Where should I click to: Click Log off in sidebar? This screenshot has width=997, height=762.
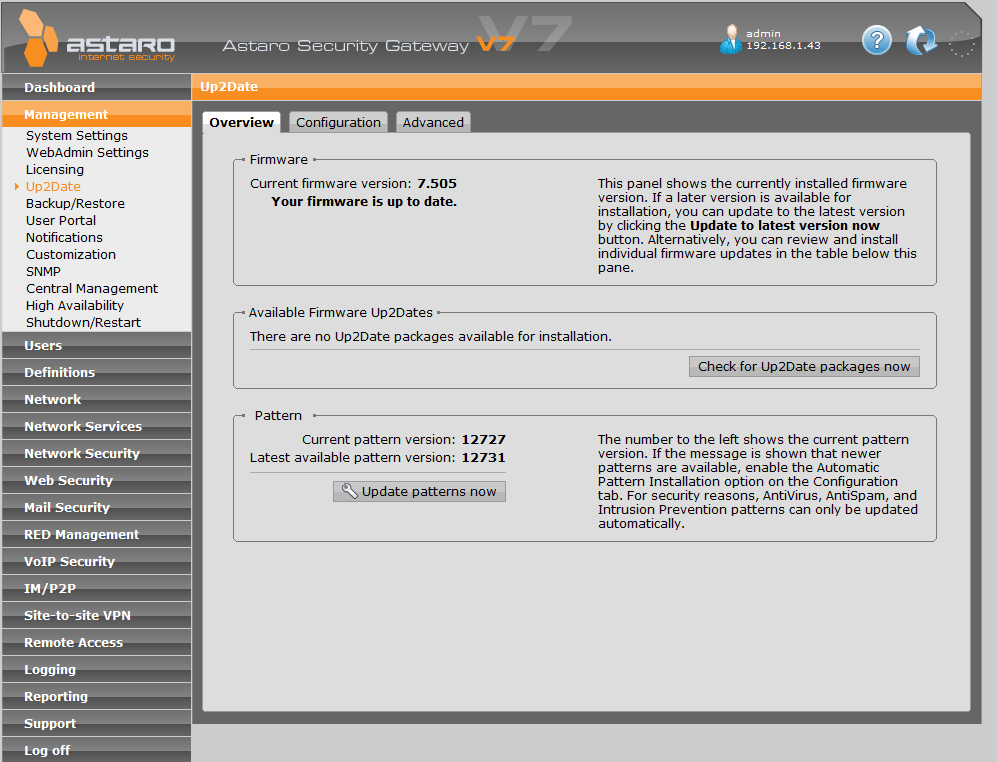tap(96, 750)
